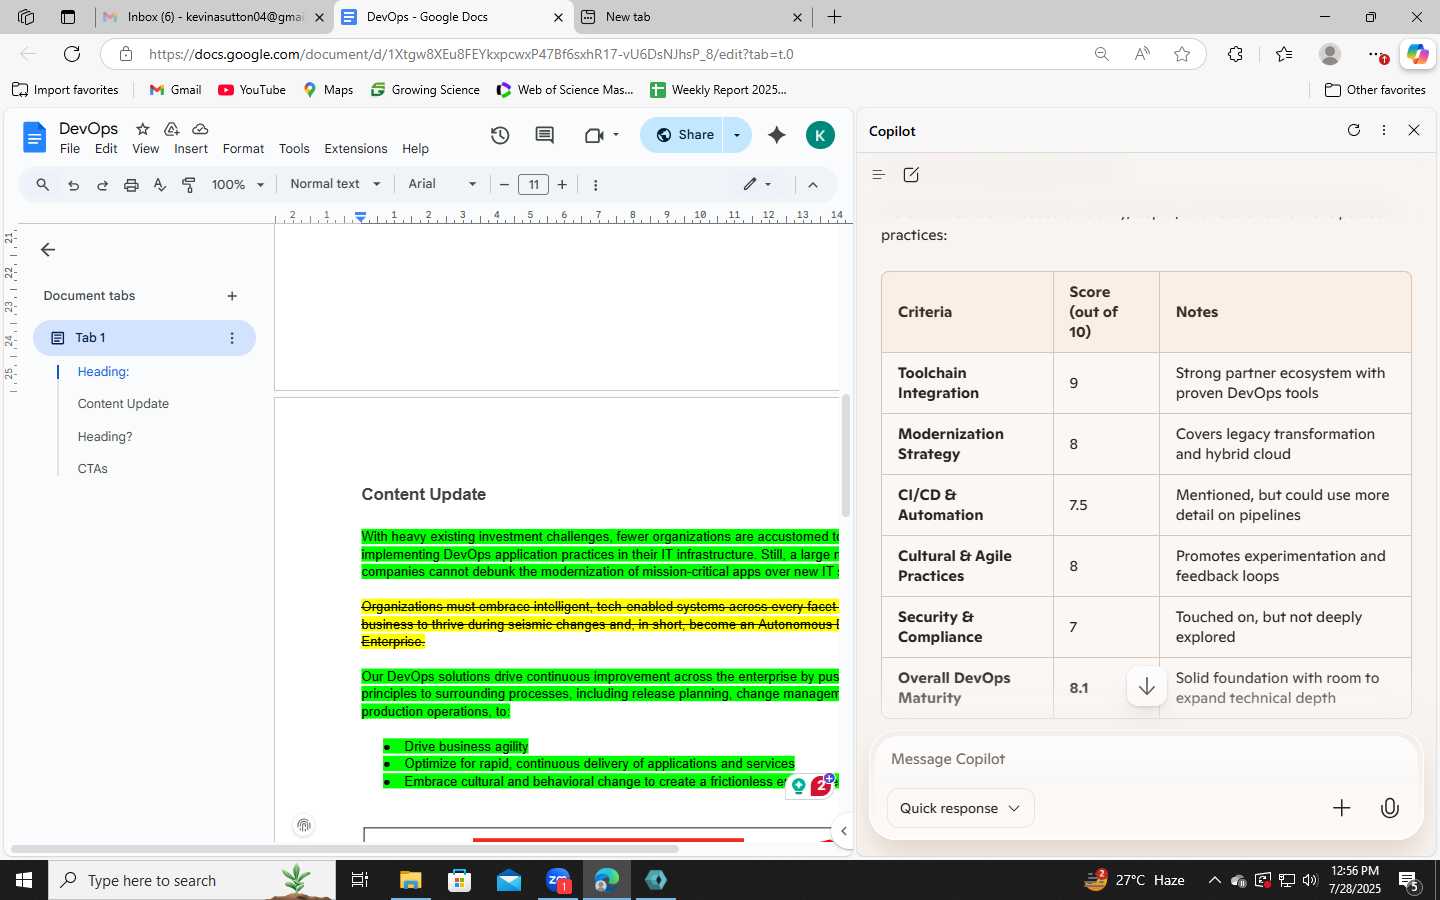Show hidden system tray icons

coord(1214,881)
